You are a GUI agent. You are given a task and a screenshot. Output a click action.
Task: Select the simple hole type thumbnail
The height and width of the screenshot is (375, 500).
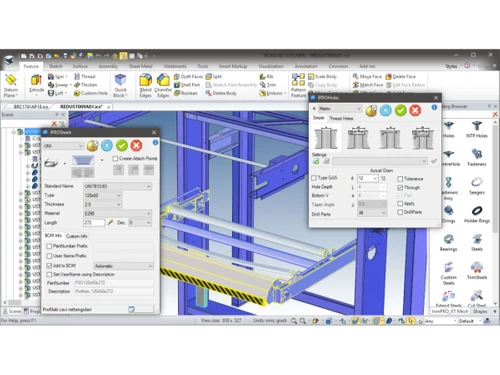[x=326, y=138]
